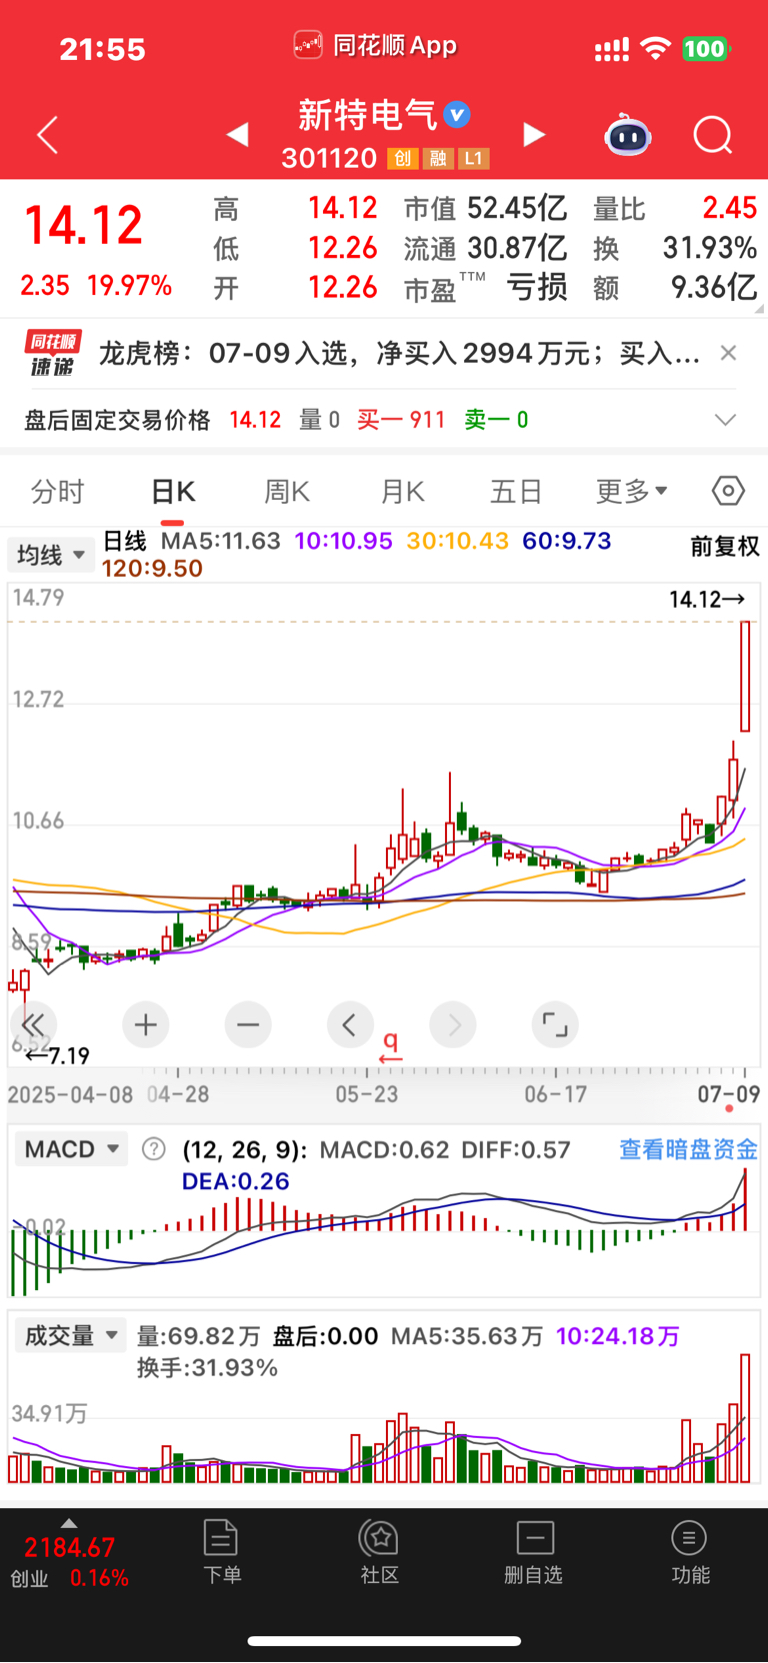Go to the previous stock with the left triangle
The image size is (768, 1663).
point(237,134)
